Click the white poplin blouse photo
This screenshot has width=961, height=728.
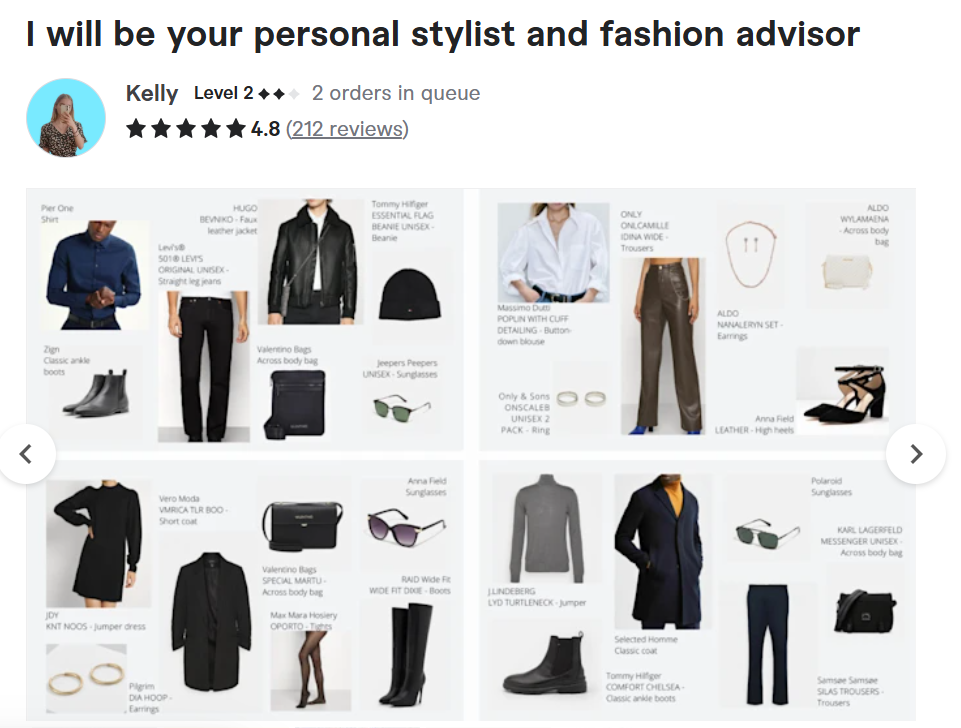pos(553,252)
